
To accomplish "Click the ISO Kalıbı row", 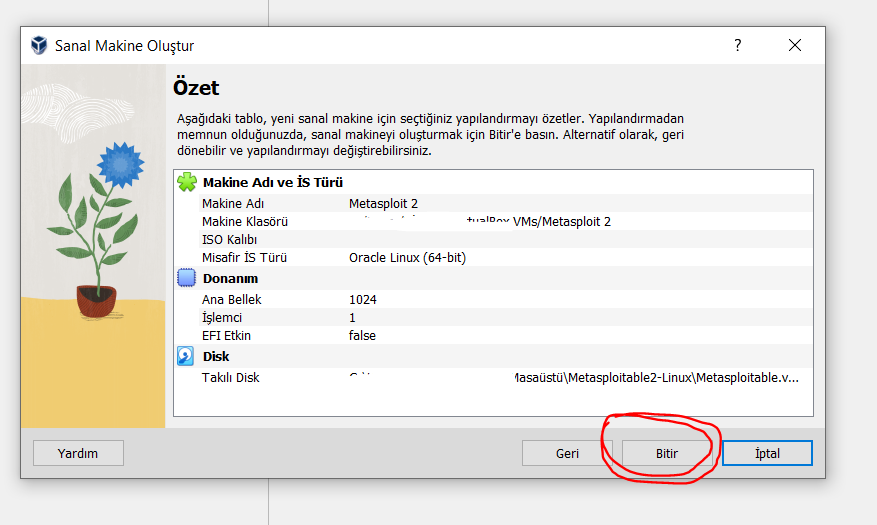I will (506, 240).
